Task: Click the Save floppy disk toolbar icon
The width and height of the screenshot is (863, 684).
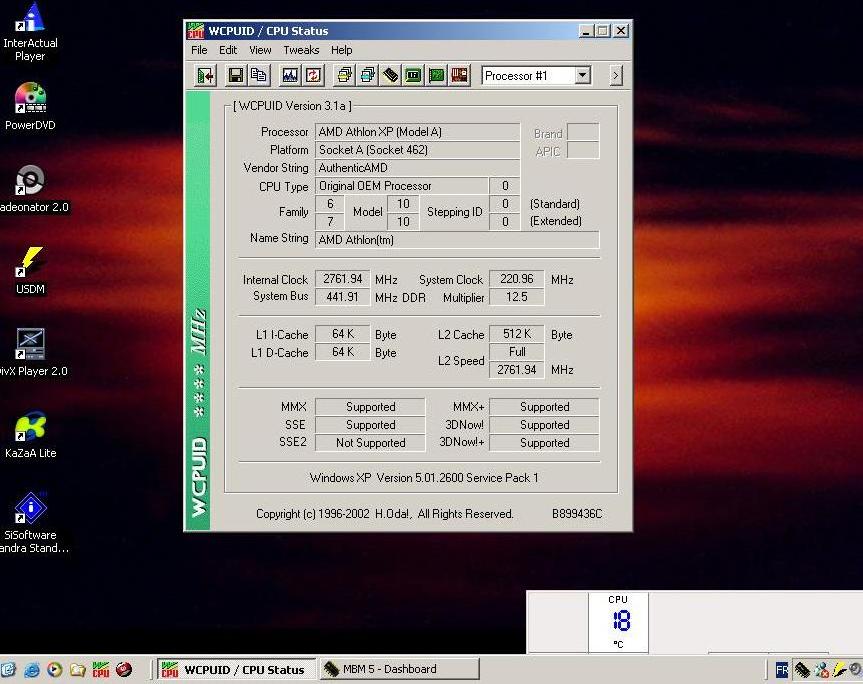Action: coord(236,75)
